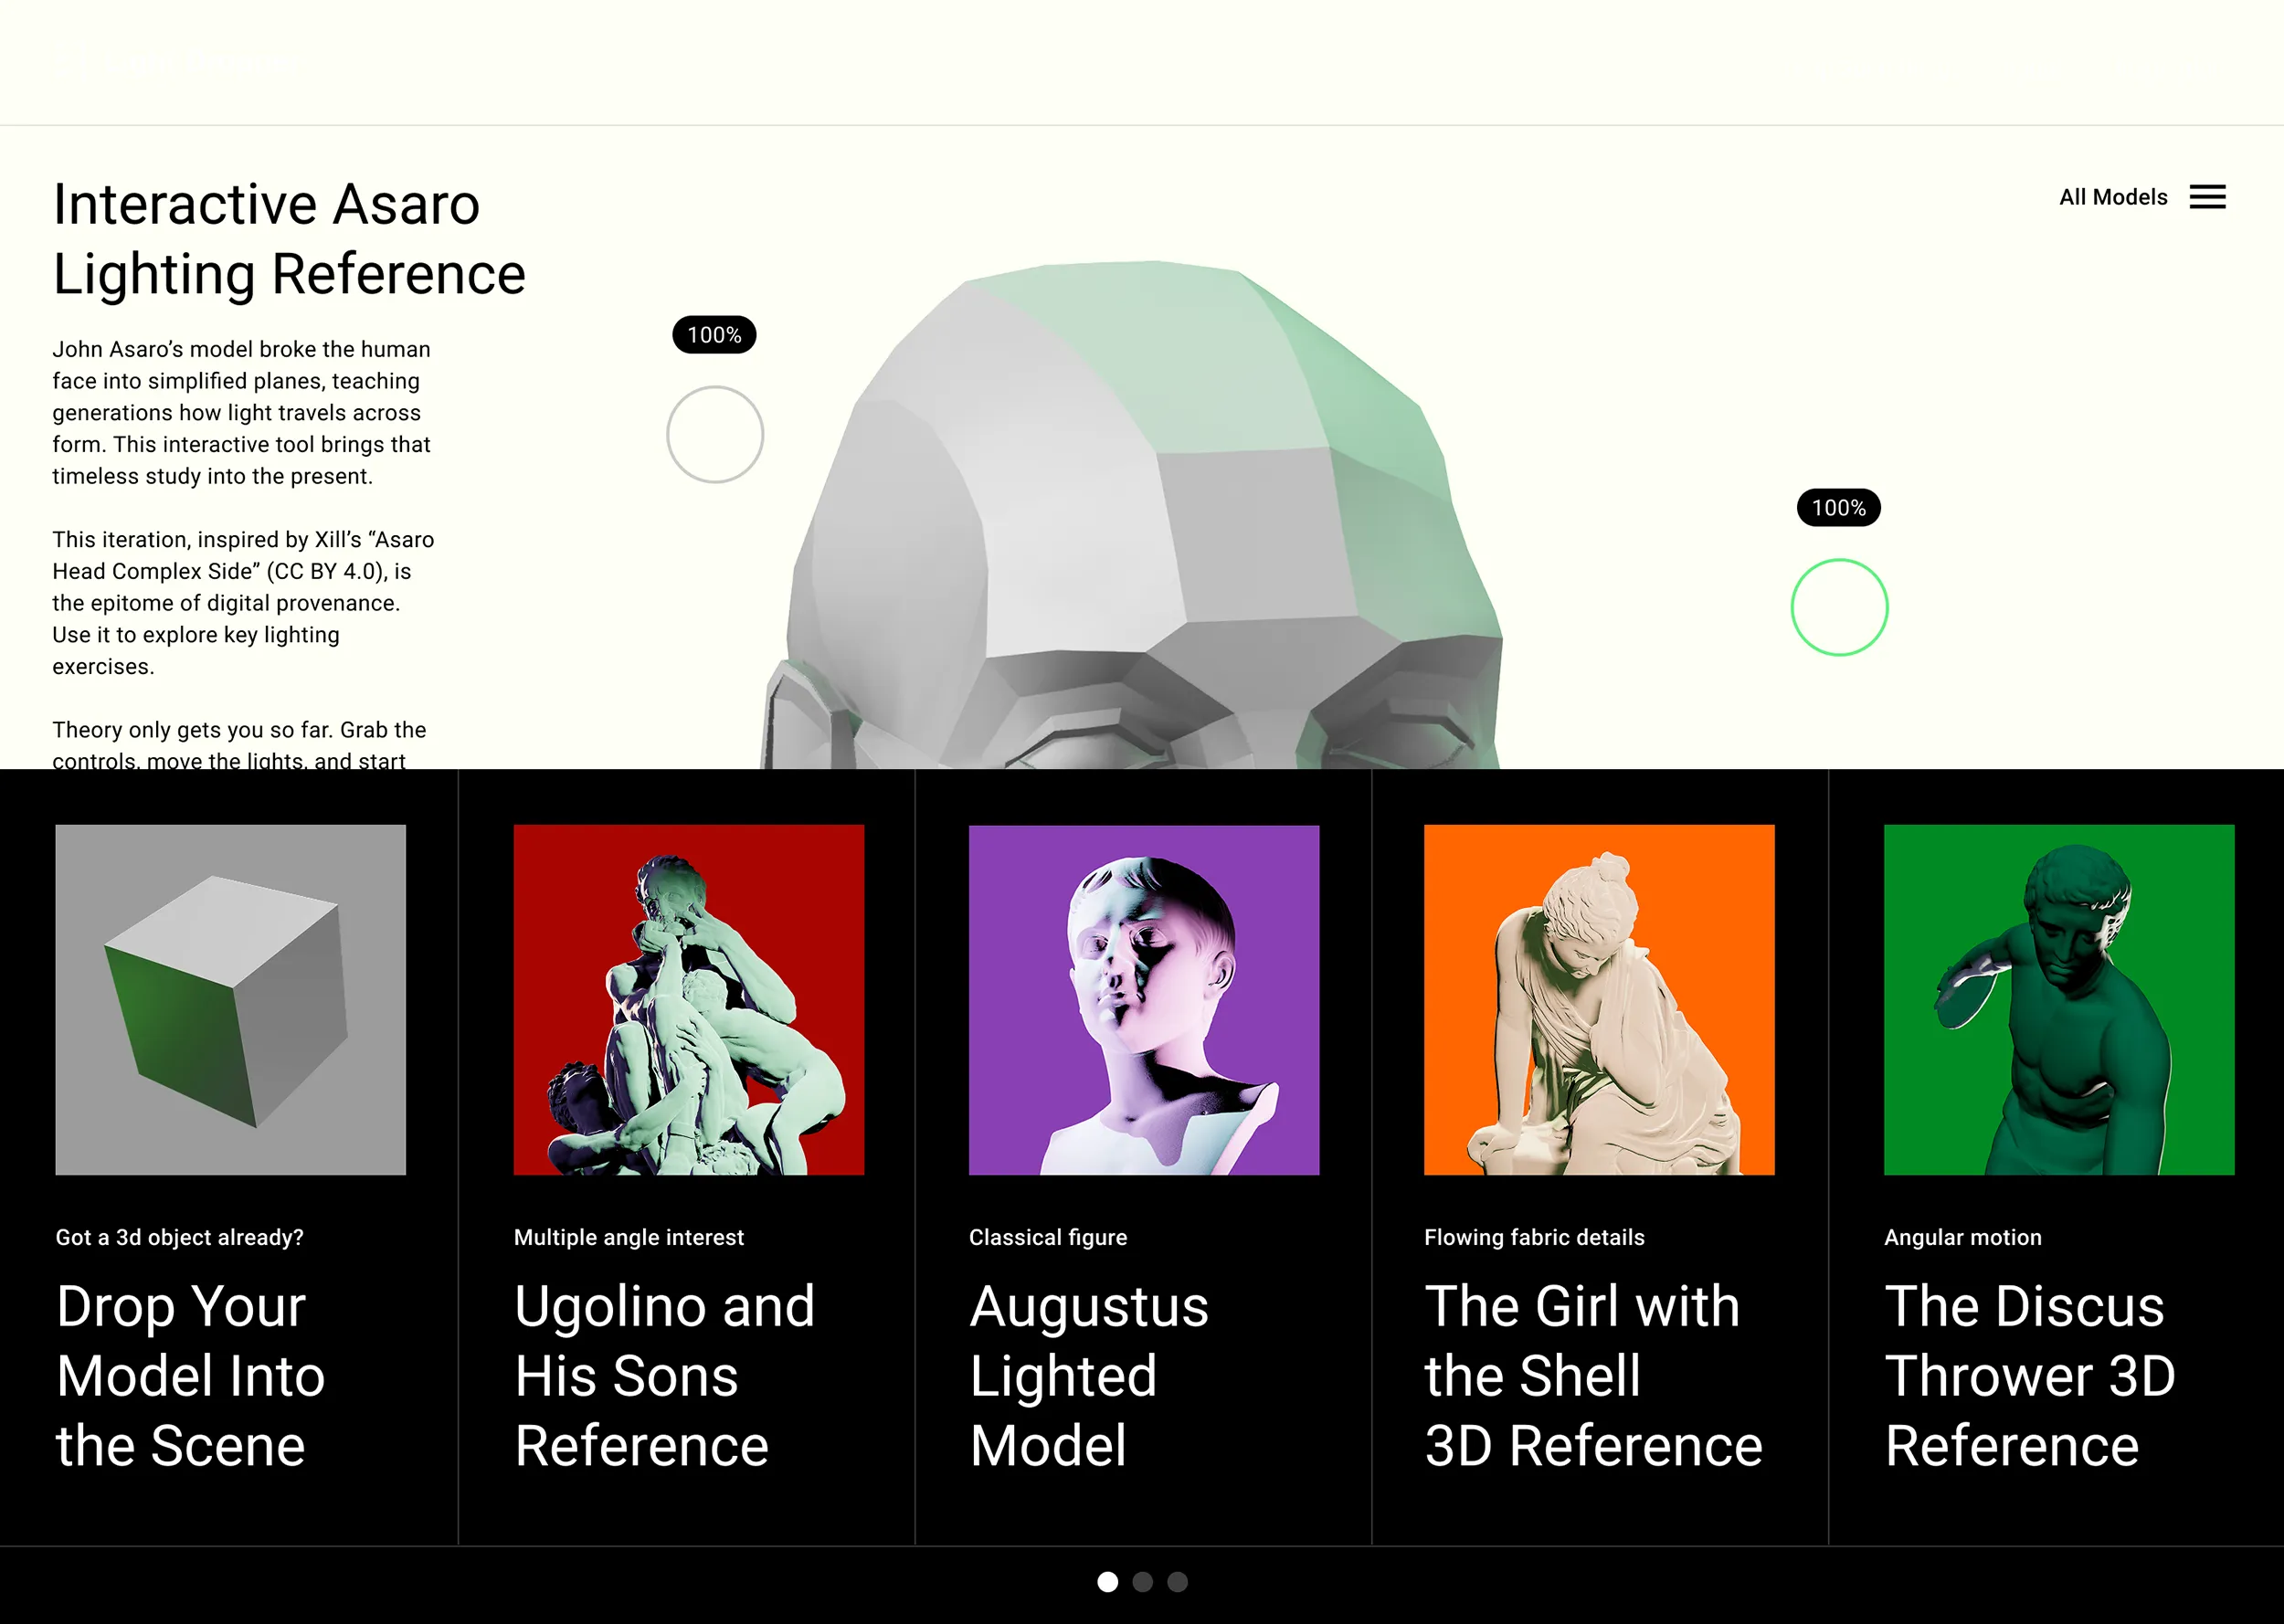Click 'Multiple angle interest' caption

[629, 1237]
